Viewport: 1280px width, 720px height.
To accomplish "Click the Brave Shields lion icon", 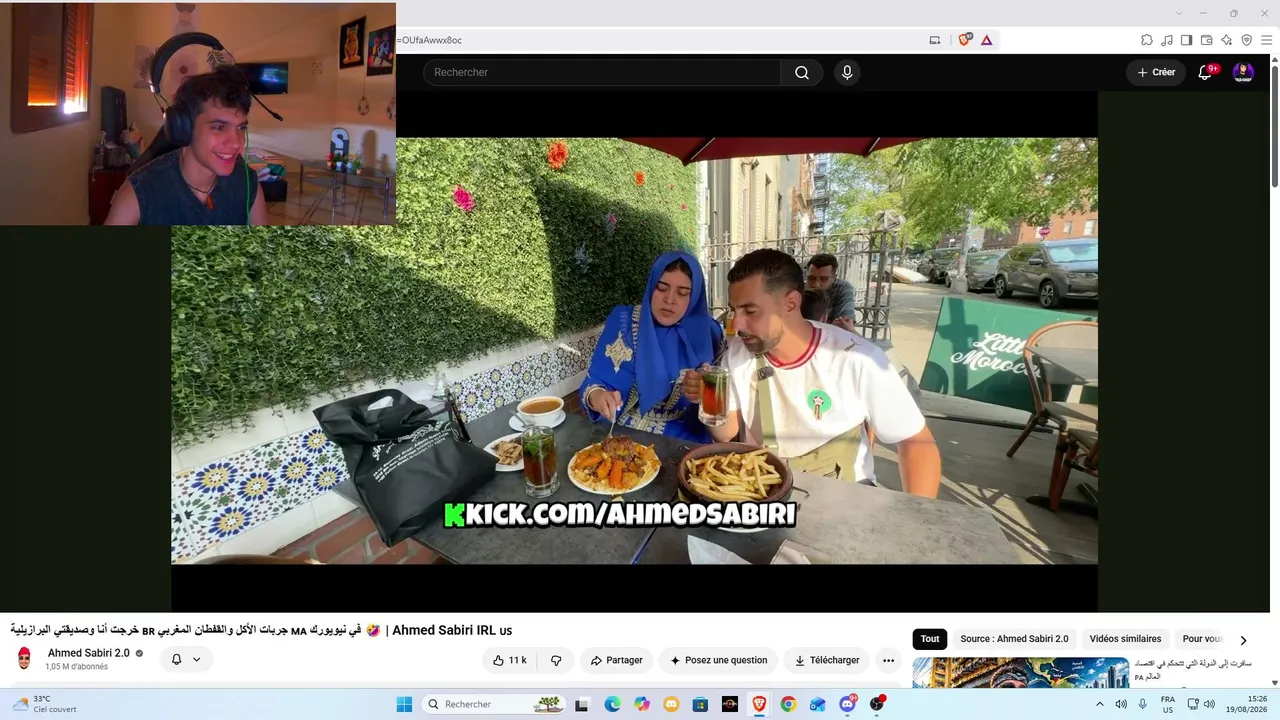I will [965, 40].
